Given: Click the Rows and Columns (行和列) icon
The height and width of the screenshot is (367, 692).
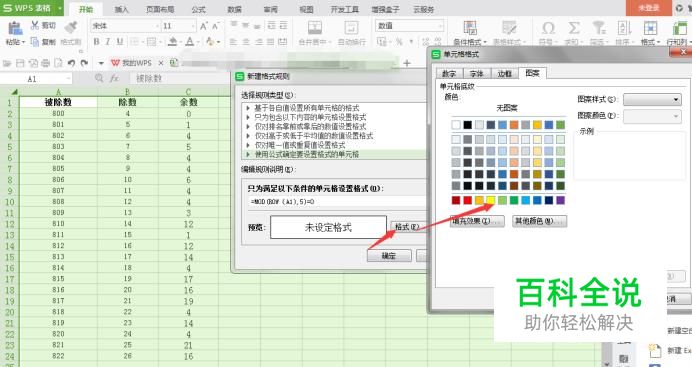Looking at the screenshot, I should [680, 27].
